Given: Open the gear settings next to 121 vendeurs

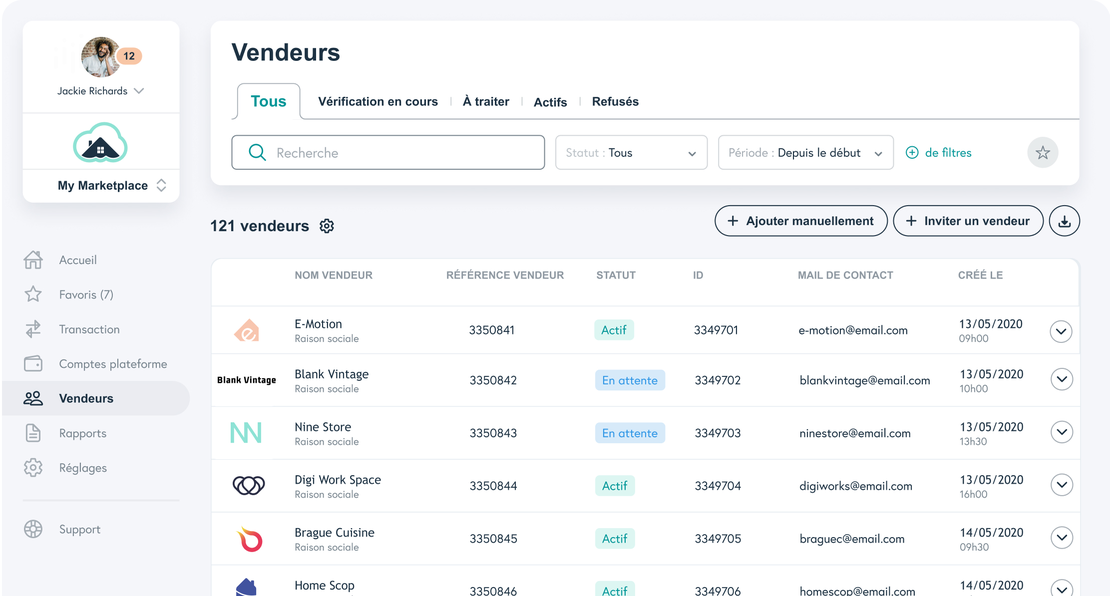Looking at the screenshot, I should 326,226.
